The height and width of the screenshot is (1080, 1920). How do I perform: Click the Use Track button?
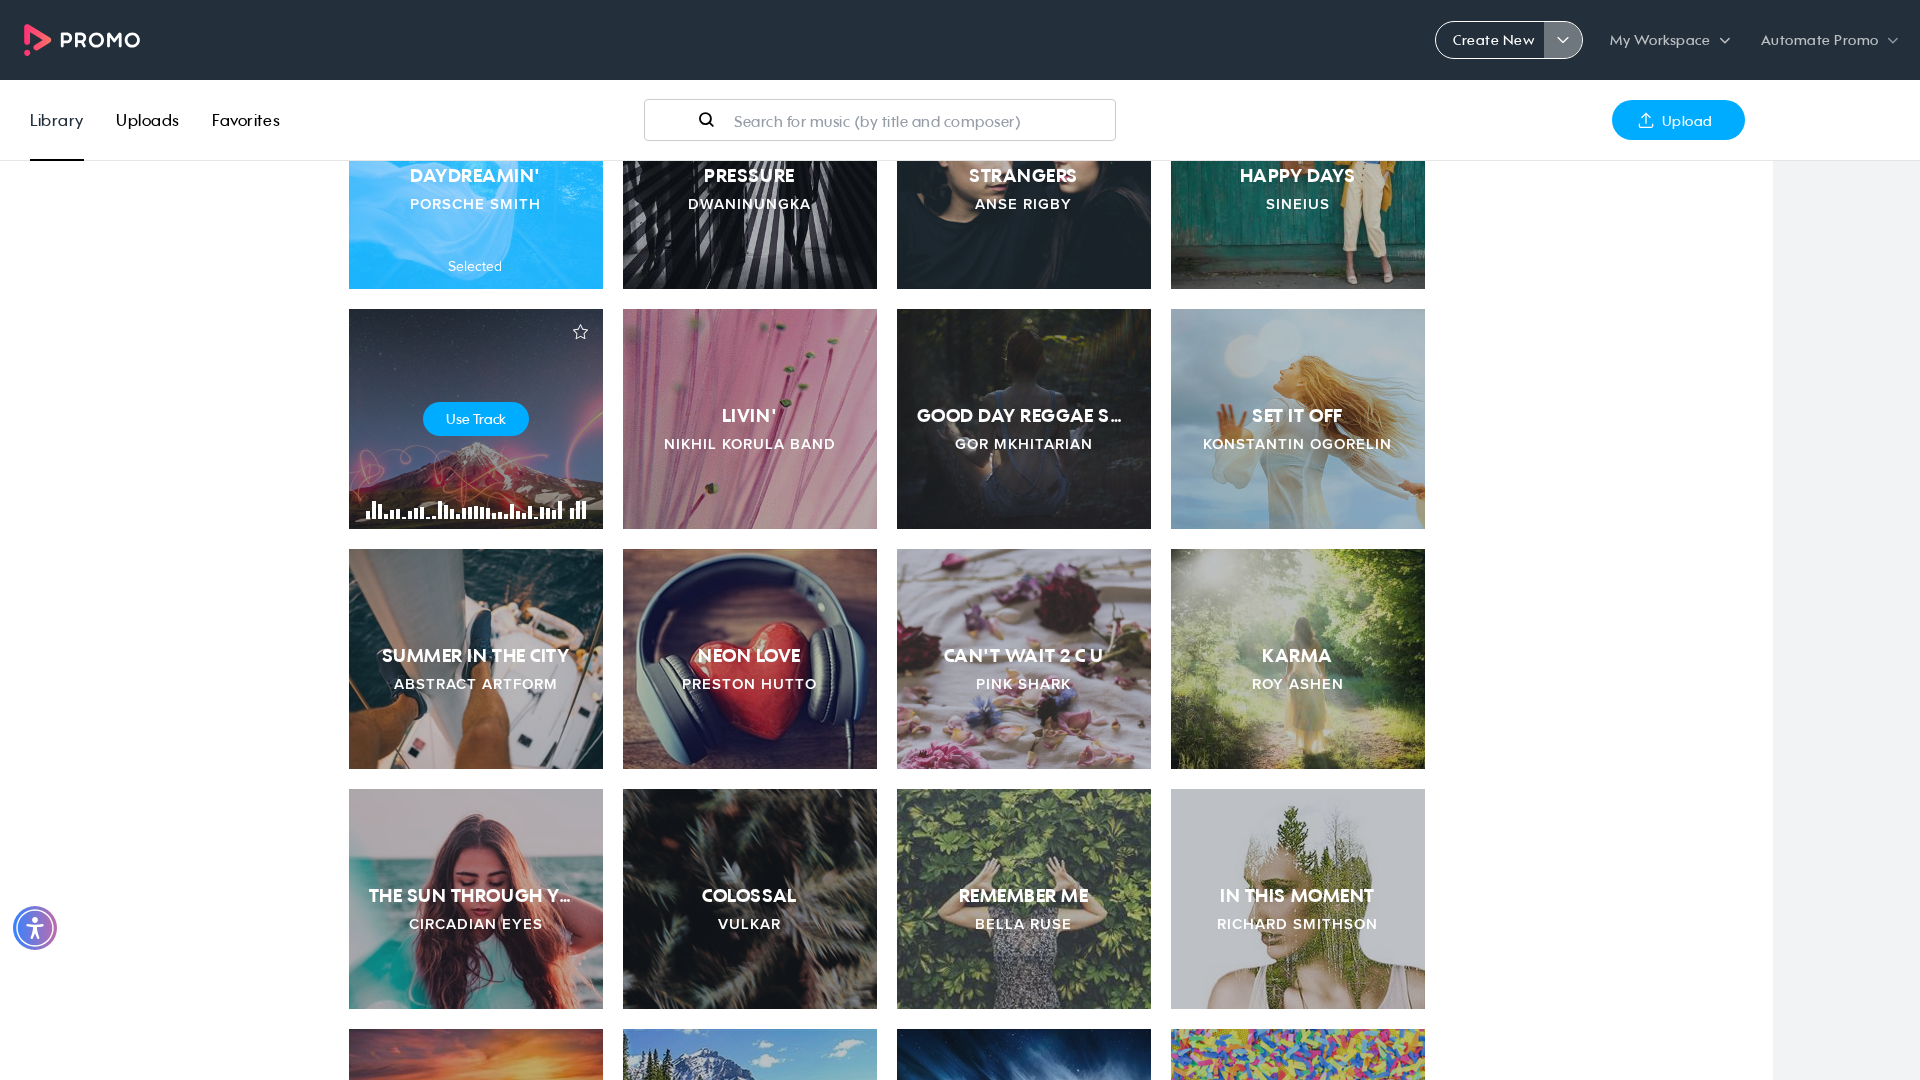coord(476,419)
